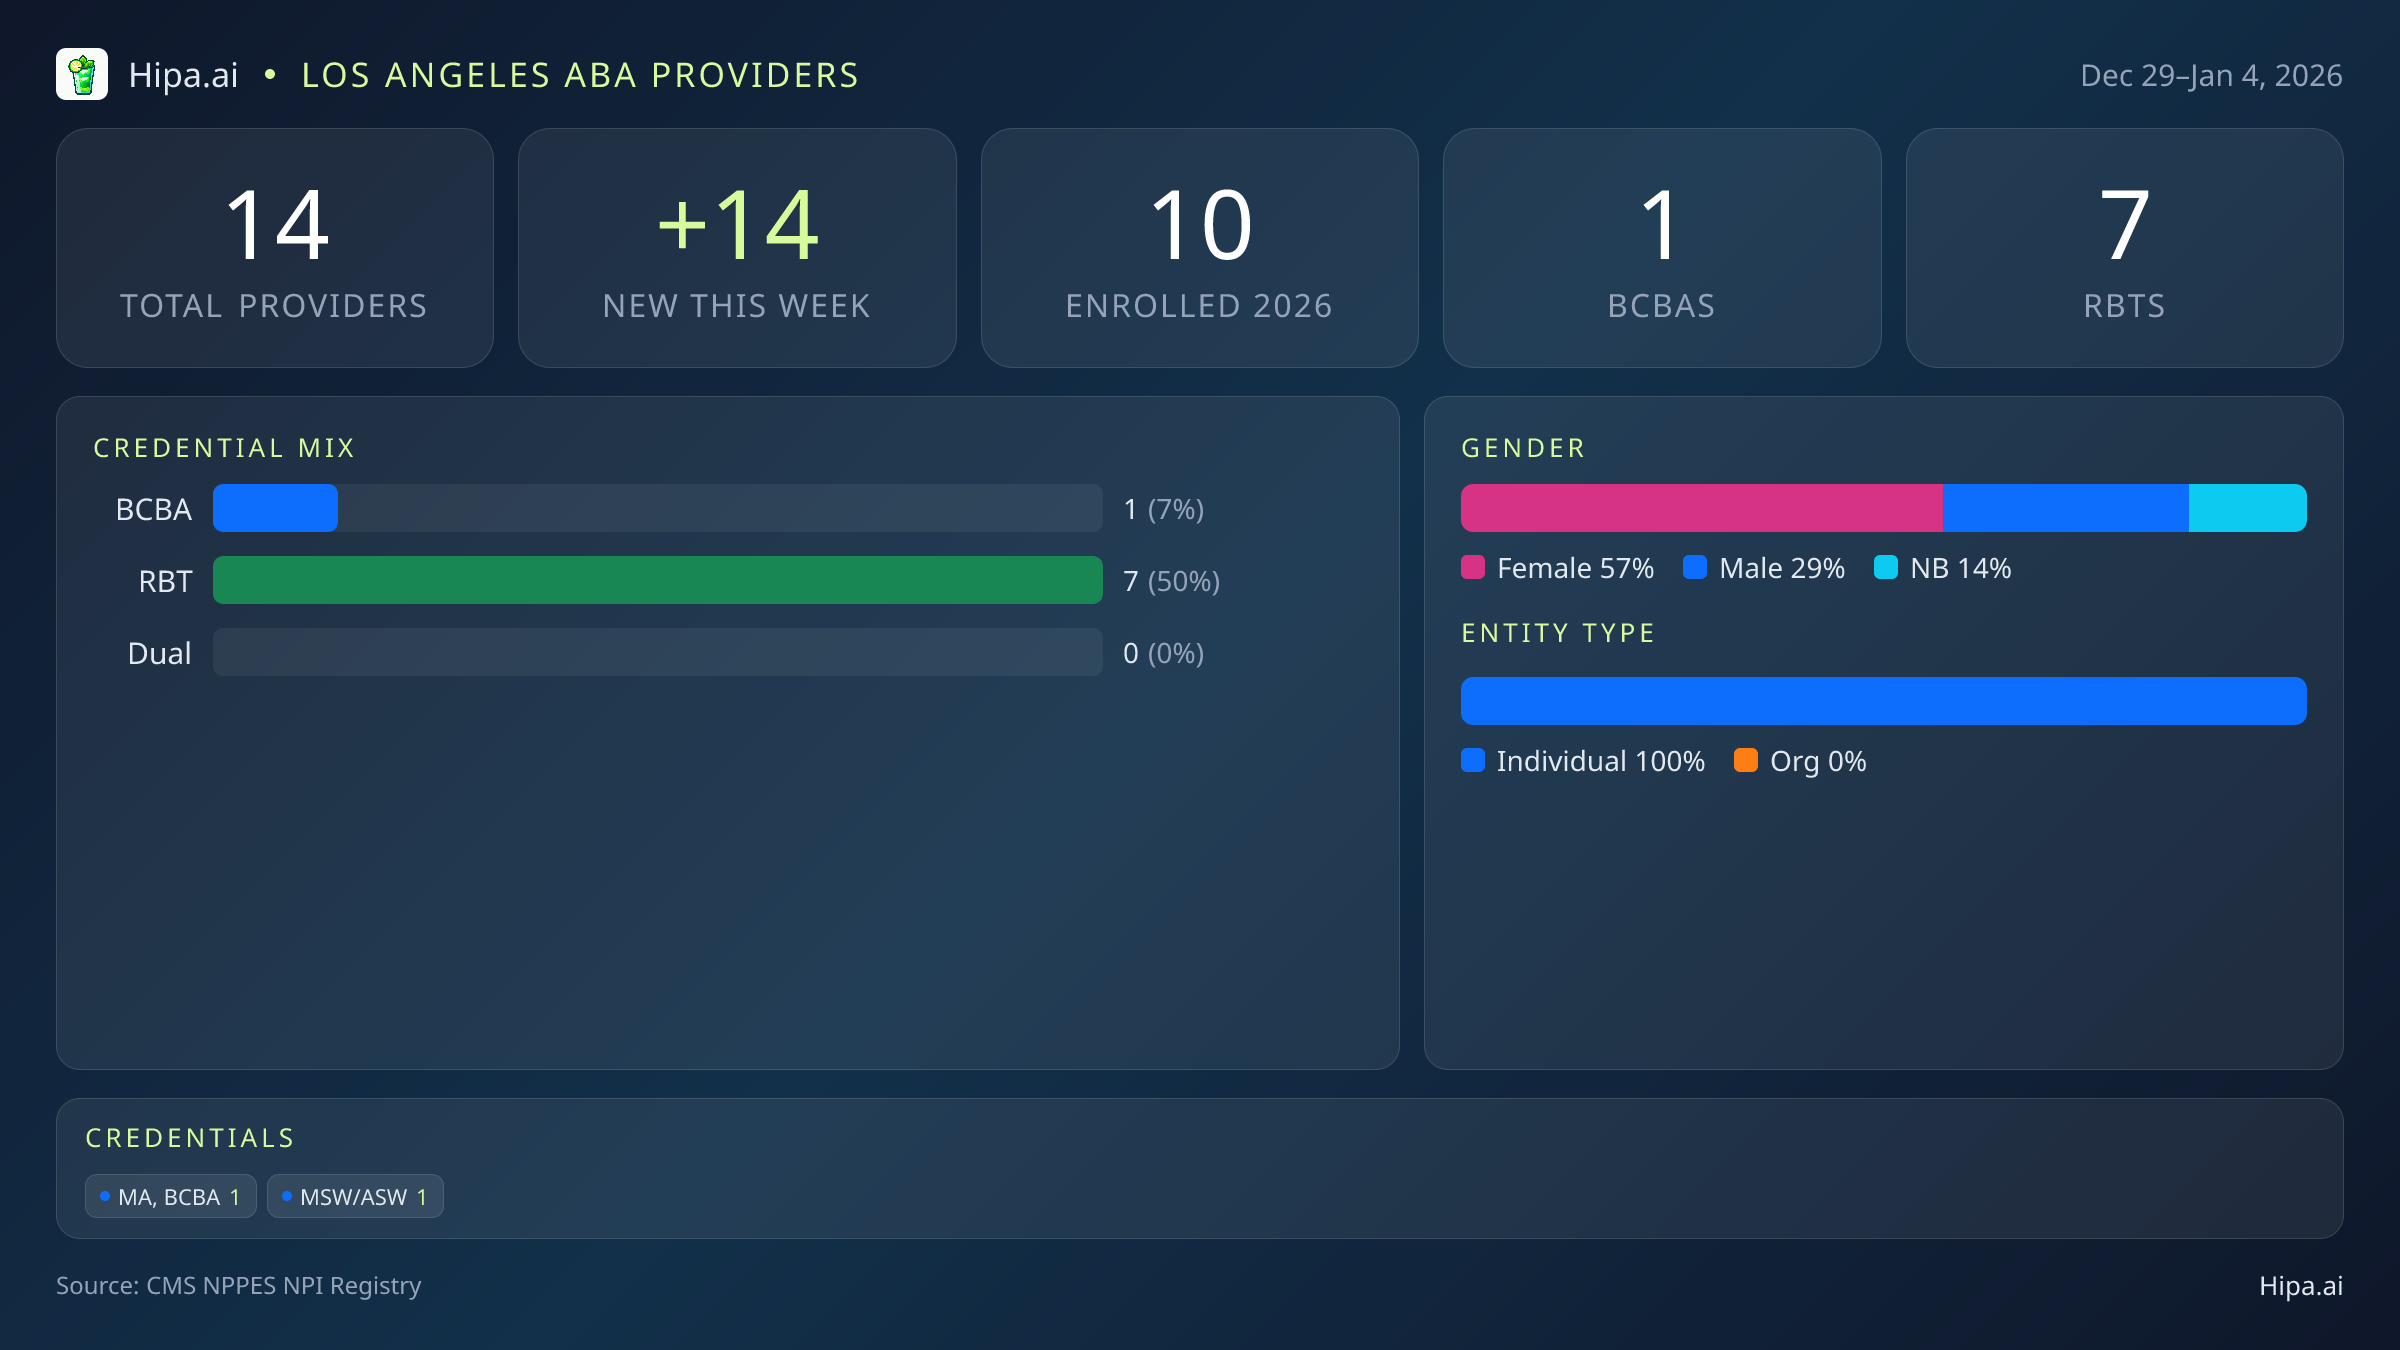Expand the Gender section
The width and height of the screenshot is (2400, 1350).
pos(1522,447)
